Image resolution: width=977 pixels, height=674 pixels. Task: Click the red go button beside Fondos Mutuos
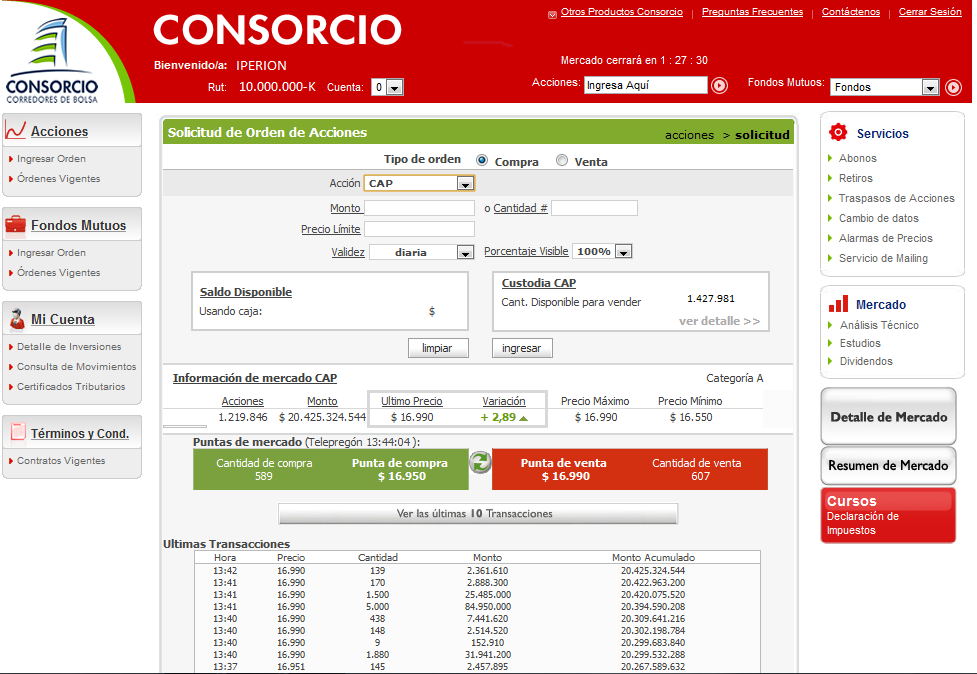point(953,87)
